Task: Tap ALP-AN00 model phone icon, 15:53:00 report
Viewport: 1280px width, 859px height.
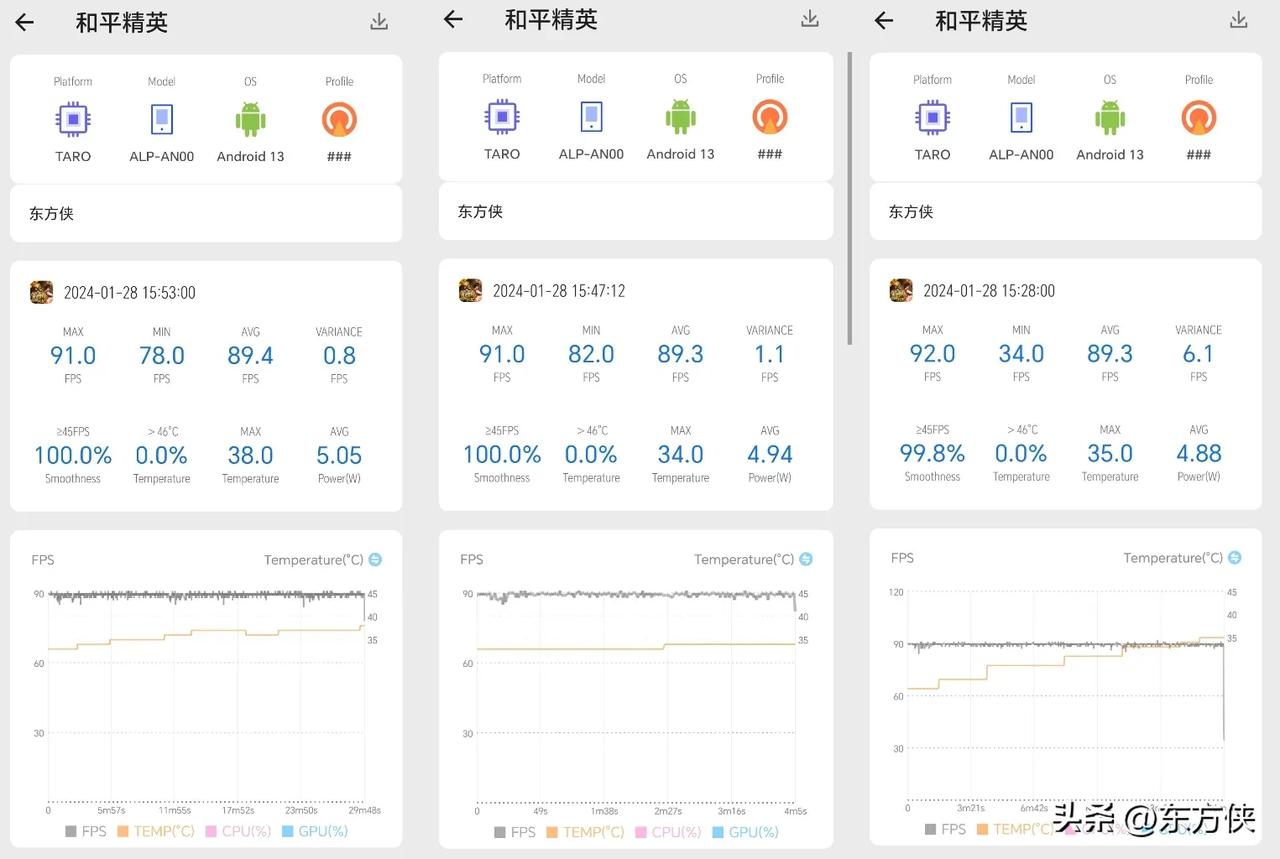Action: [162, 120]
